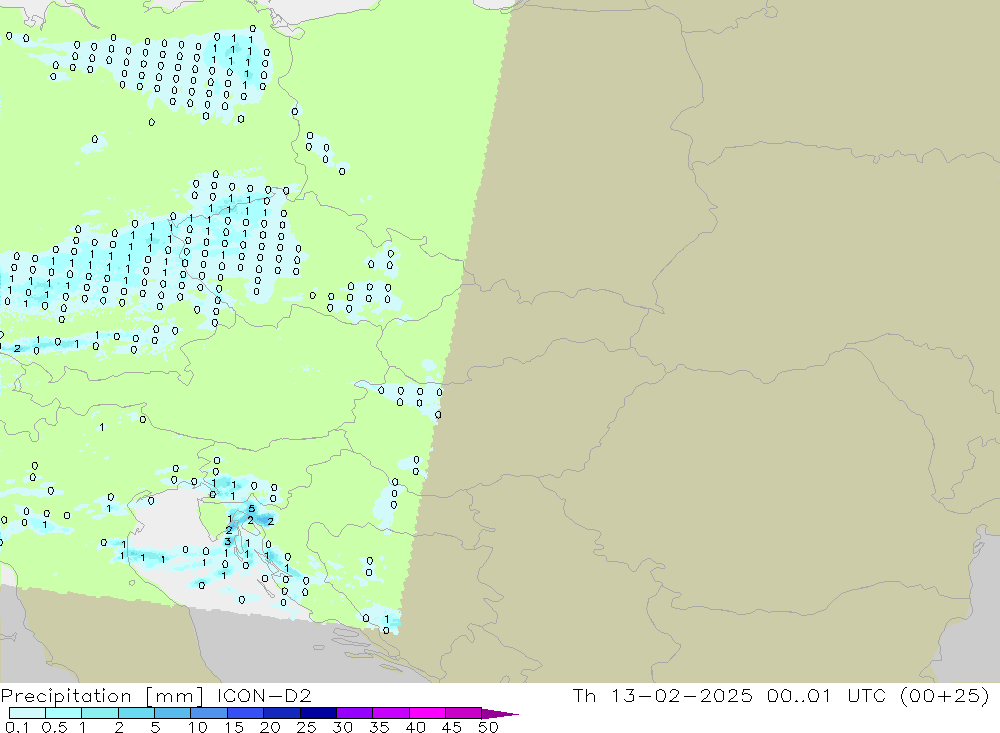This screenshot has height=733, width=1000.
Task: Click legend tick label '30'
Action: (x=342, y=727)
